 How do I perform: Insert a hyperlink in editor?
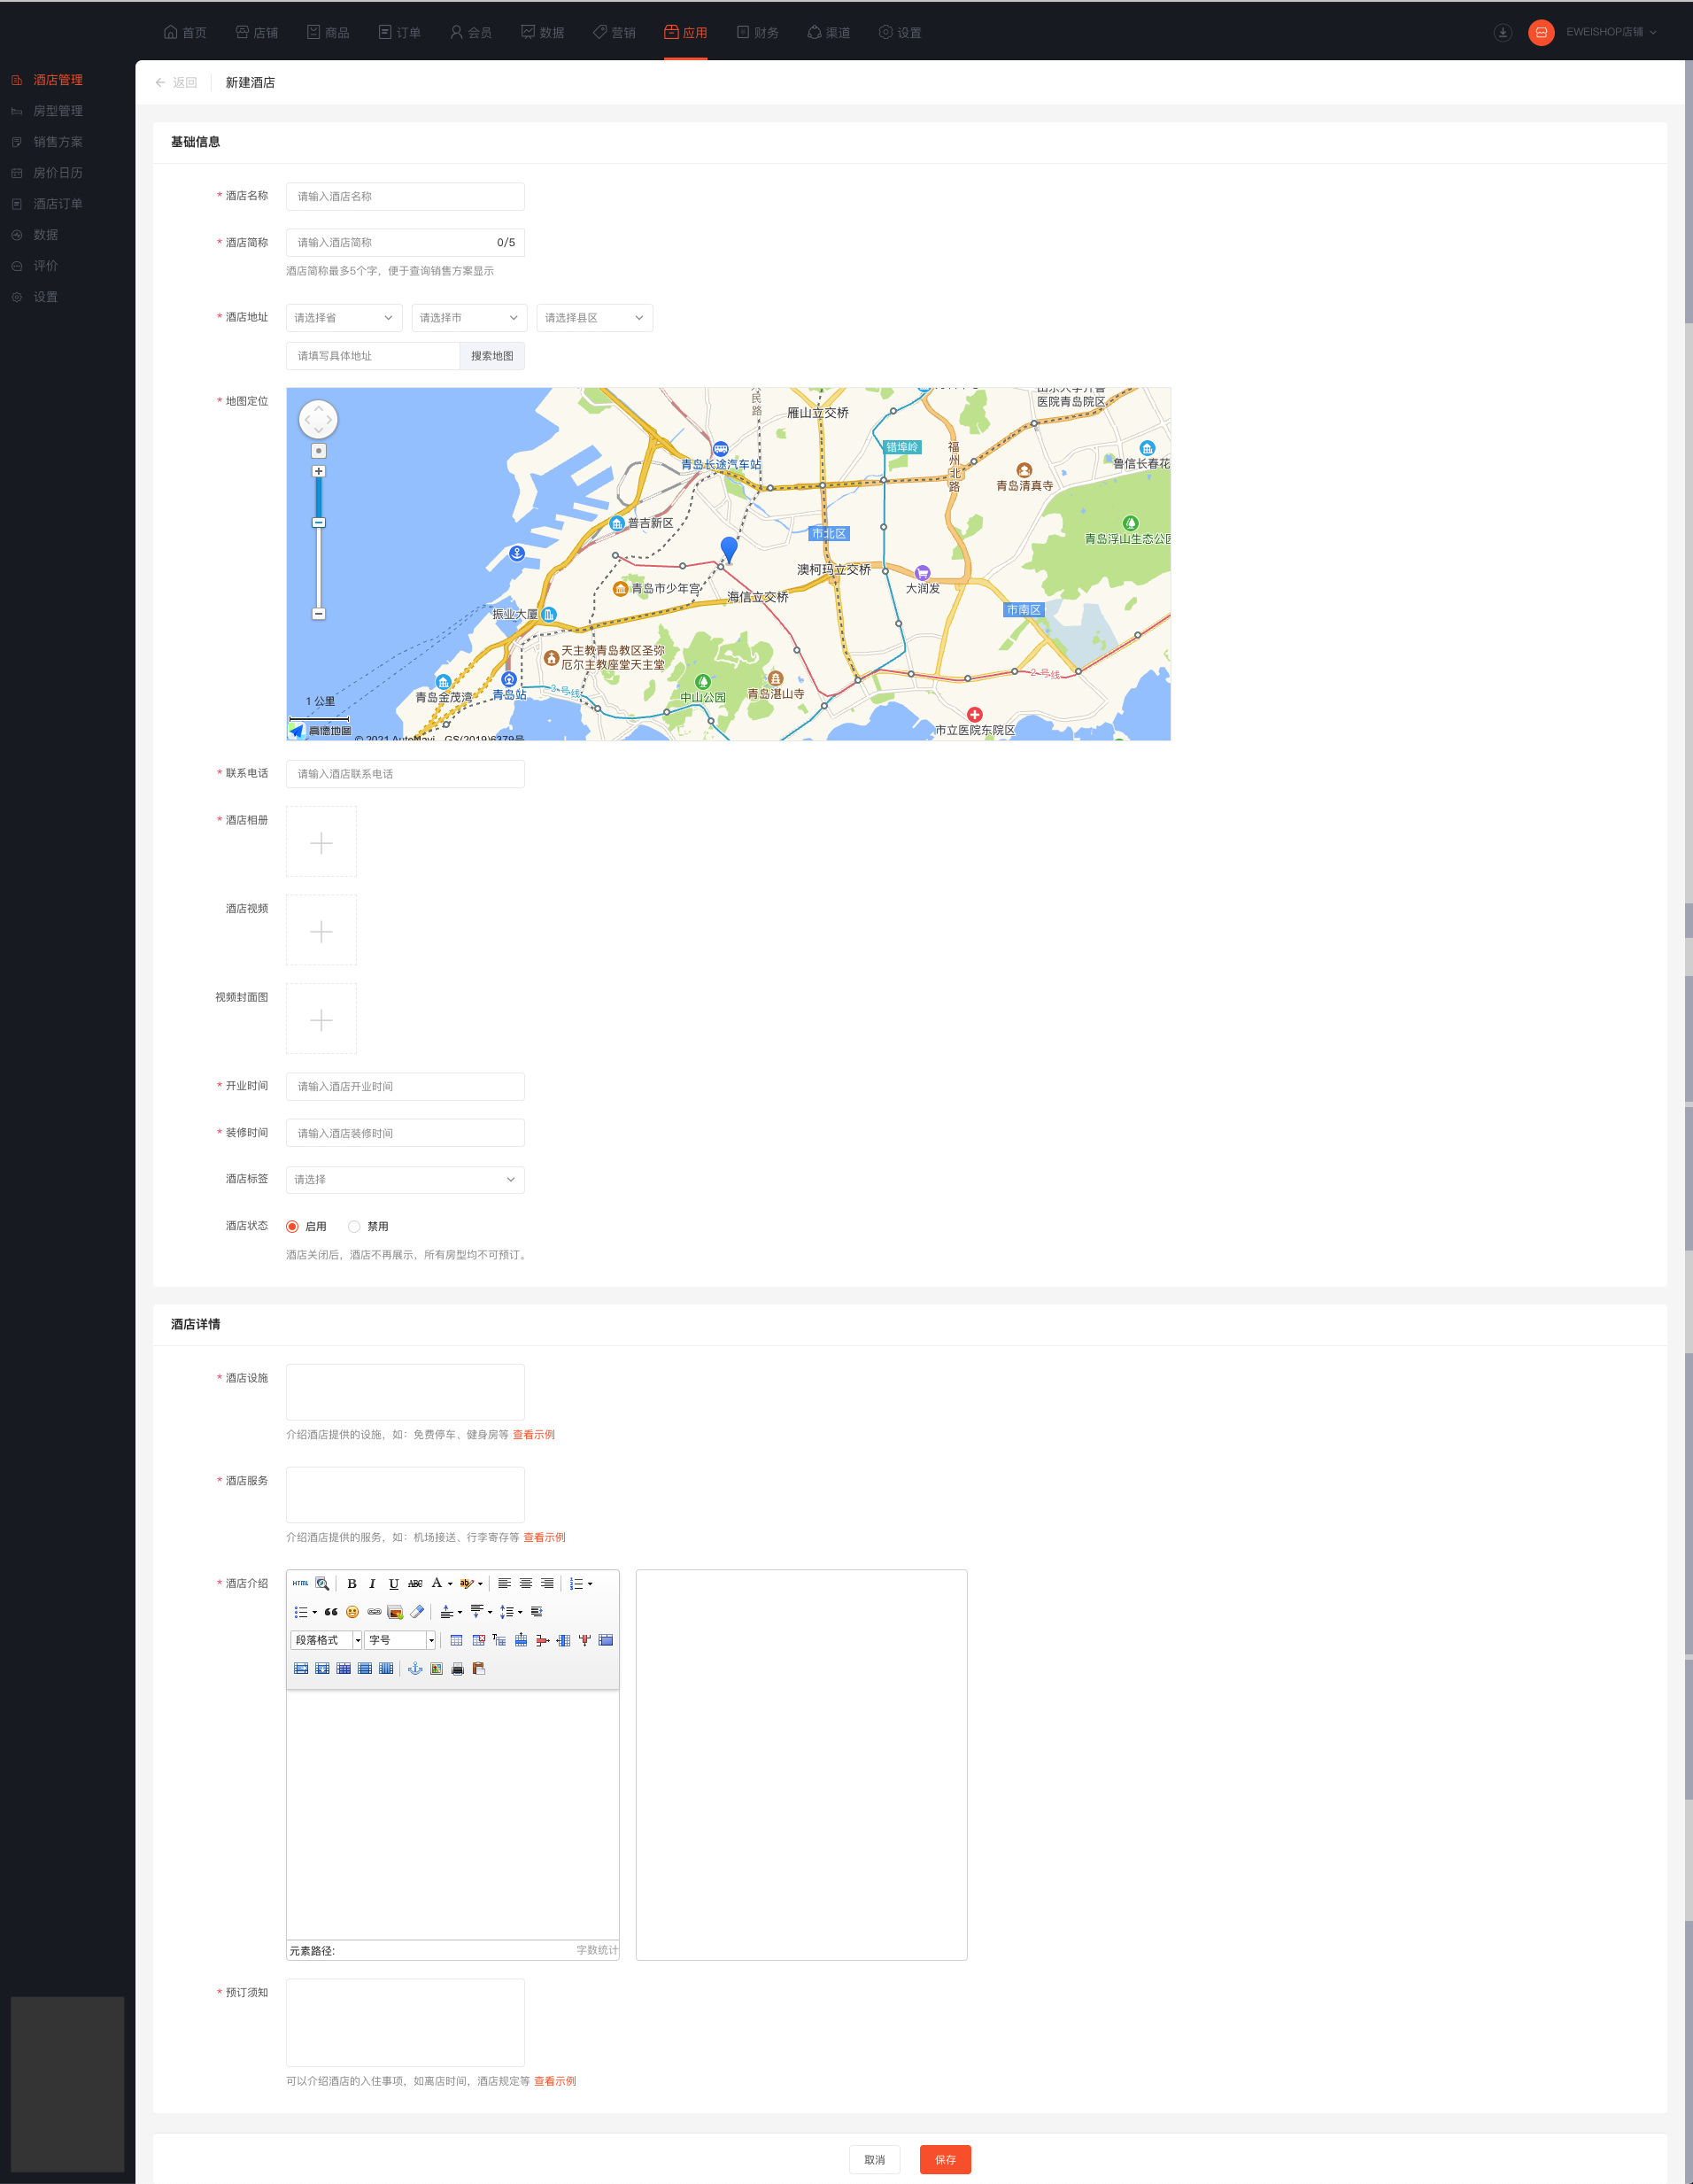click(x=374, y=1611)
